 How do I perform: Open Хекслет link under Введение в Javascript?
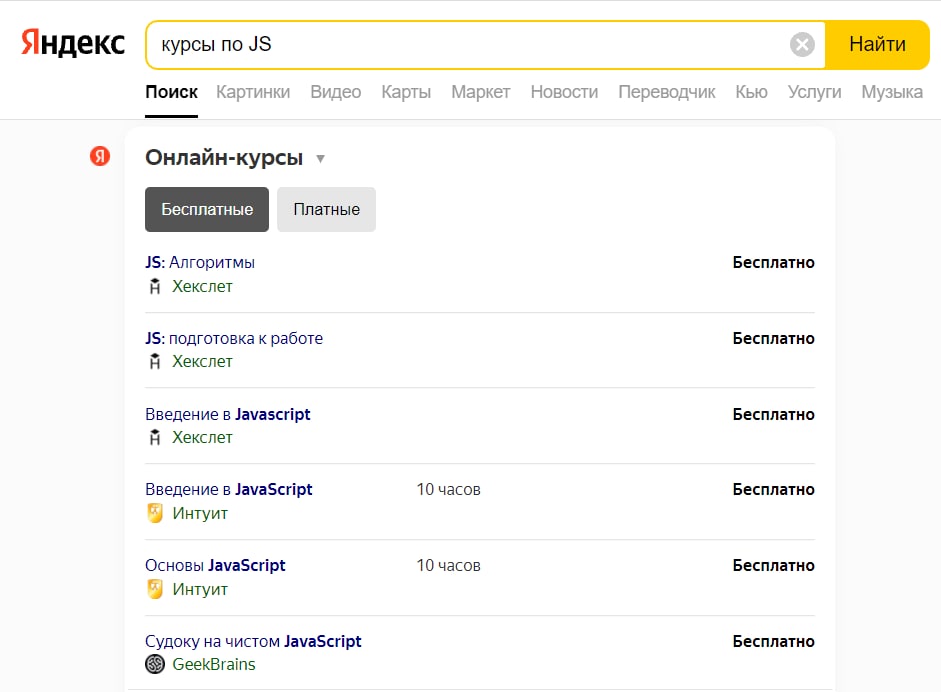point(202,438)
